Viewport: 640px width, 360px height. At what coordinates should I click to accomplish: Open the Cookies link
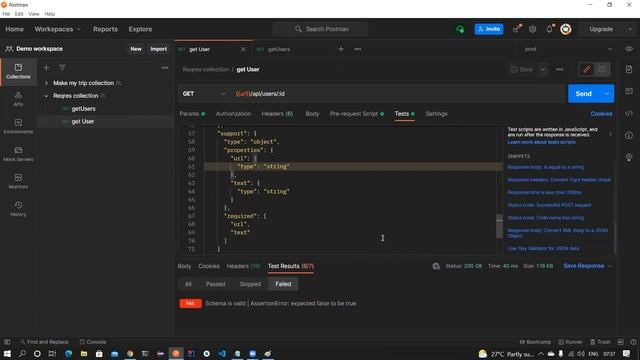pyautogui.click(x=601, y=114)
